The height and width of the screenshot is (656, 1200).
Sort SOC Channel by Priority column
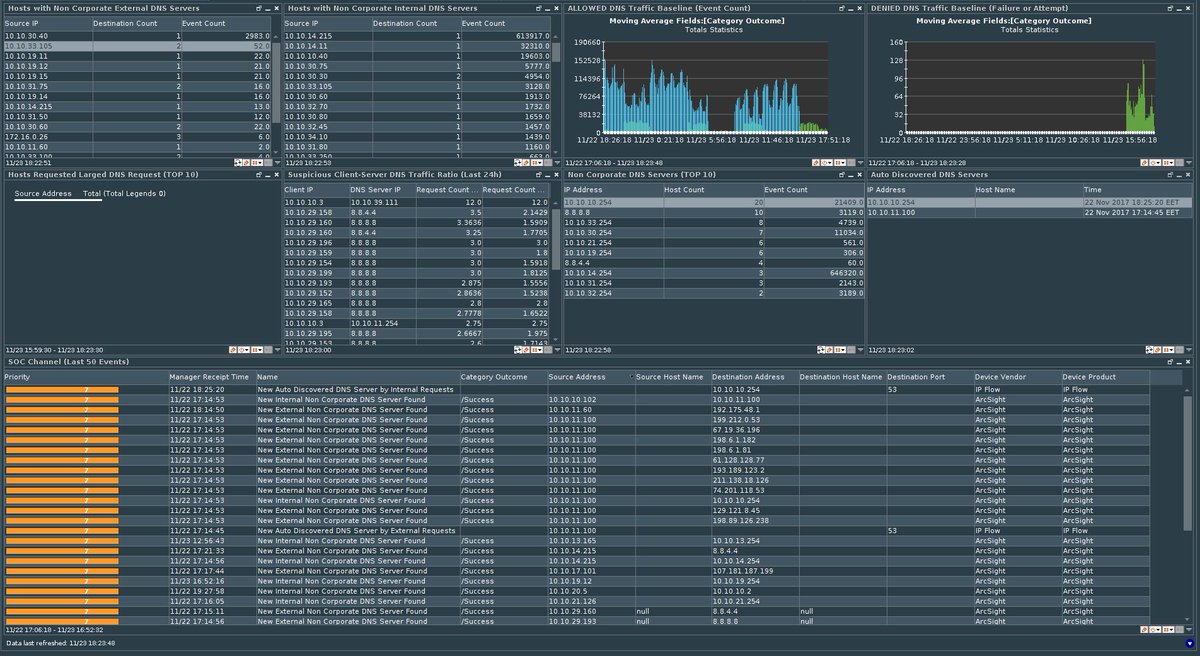point(84,377)
